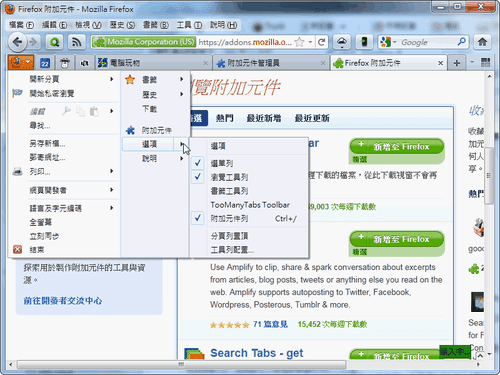This screenshot has height=375, width=500.
Task: Open the Google search engine dropdown
Action: tap(394, 42)
